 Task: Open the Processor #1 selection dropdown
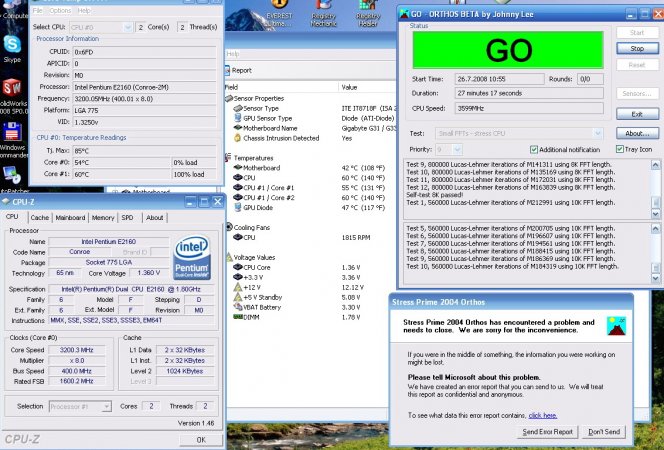107,406
